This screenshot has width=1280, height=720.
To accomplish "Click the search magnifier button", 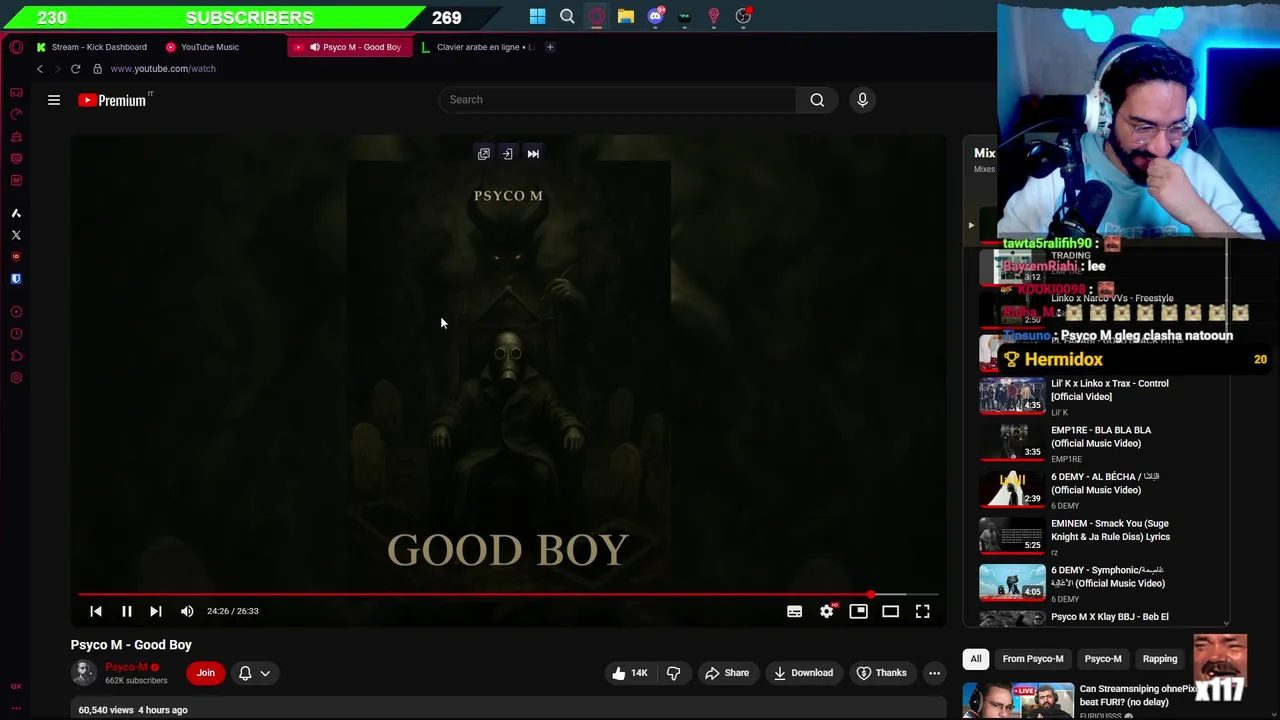I will (817, 100).
